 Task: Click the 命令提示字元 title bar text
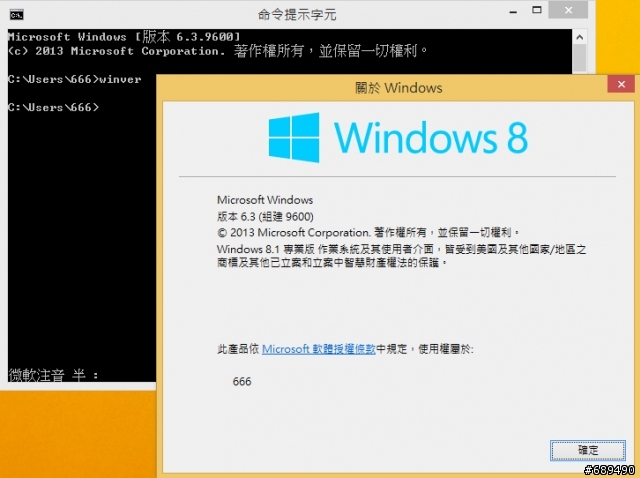pos(297,15)
